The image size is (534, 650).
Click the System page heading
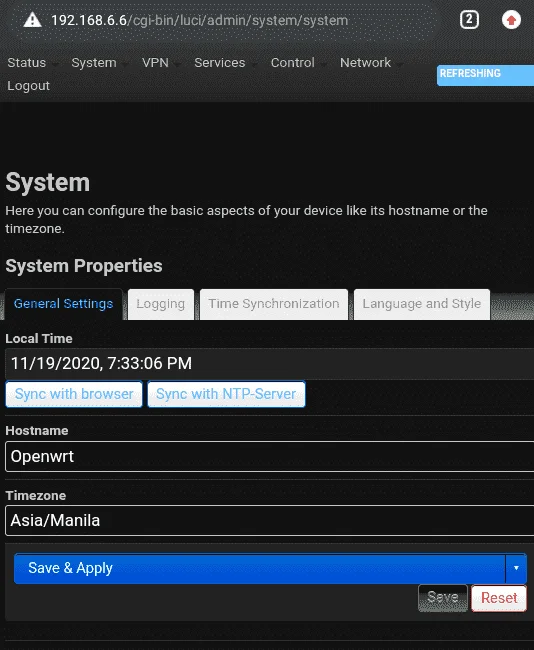pos(48,182)
